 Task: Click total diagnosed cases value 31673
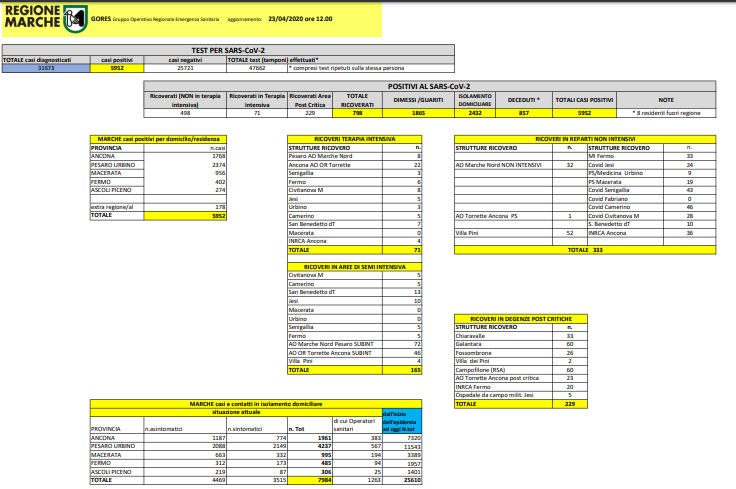pyautogui.click(x=46, y=68)
